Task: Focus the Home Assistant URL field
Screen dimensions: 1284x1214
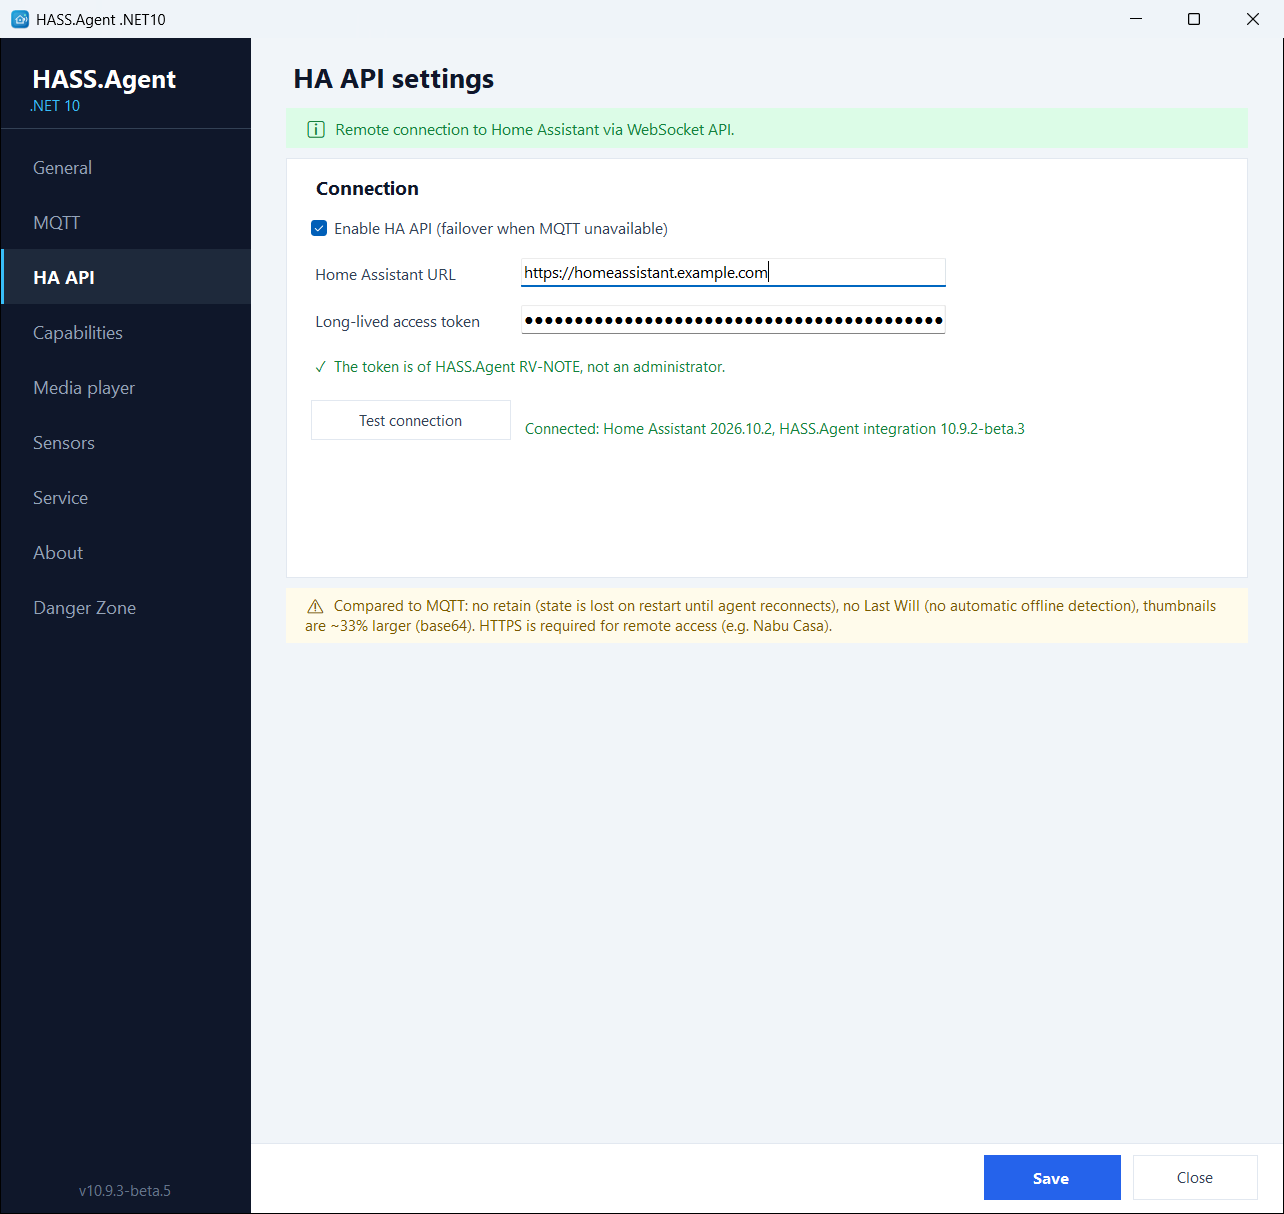Action: click(733, 272)
